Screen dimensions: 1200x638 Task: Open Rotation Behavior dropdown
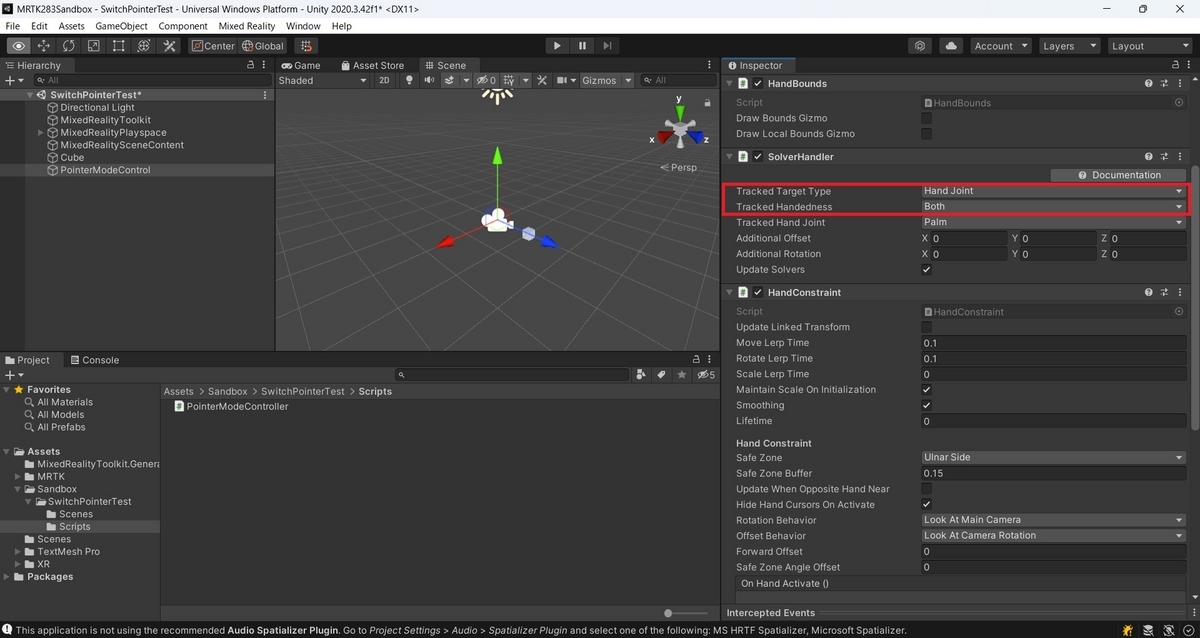(x=1053, y=520)
